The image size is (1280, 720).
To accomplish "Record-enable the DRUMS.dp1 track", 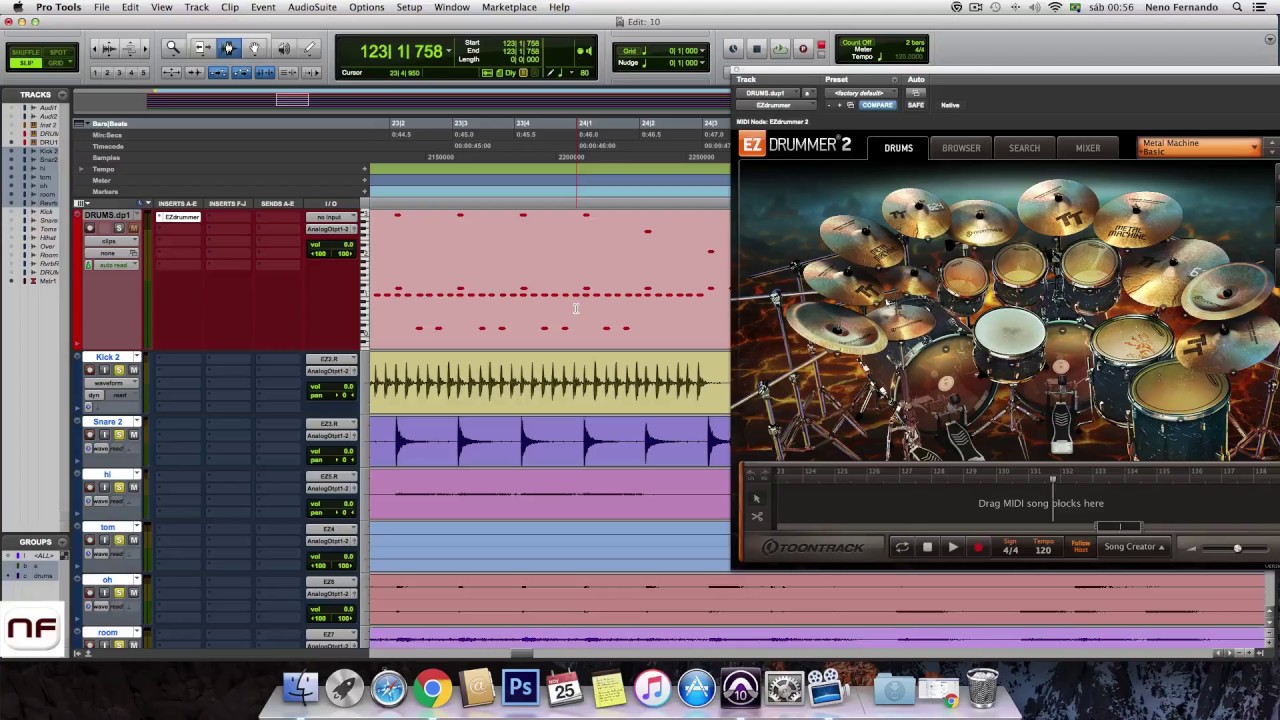I will point(89,228).
